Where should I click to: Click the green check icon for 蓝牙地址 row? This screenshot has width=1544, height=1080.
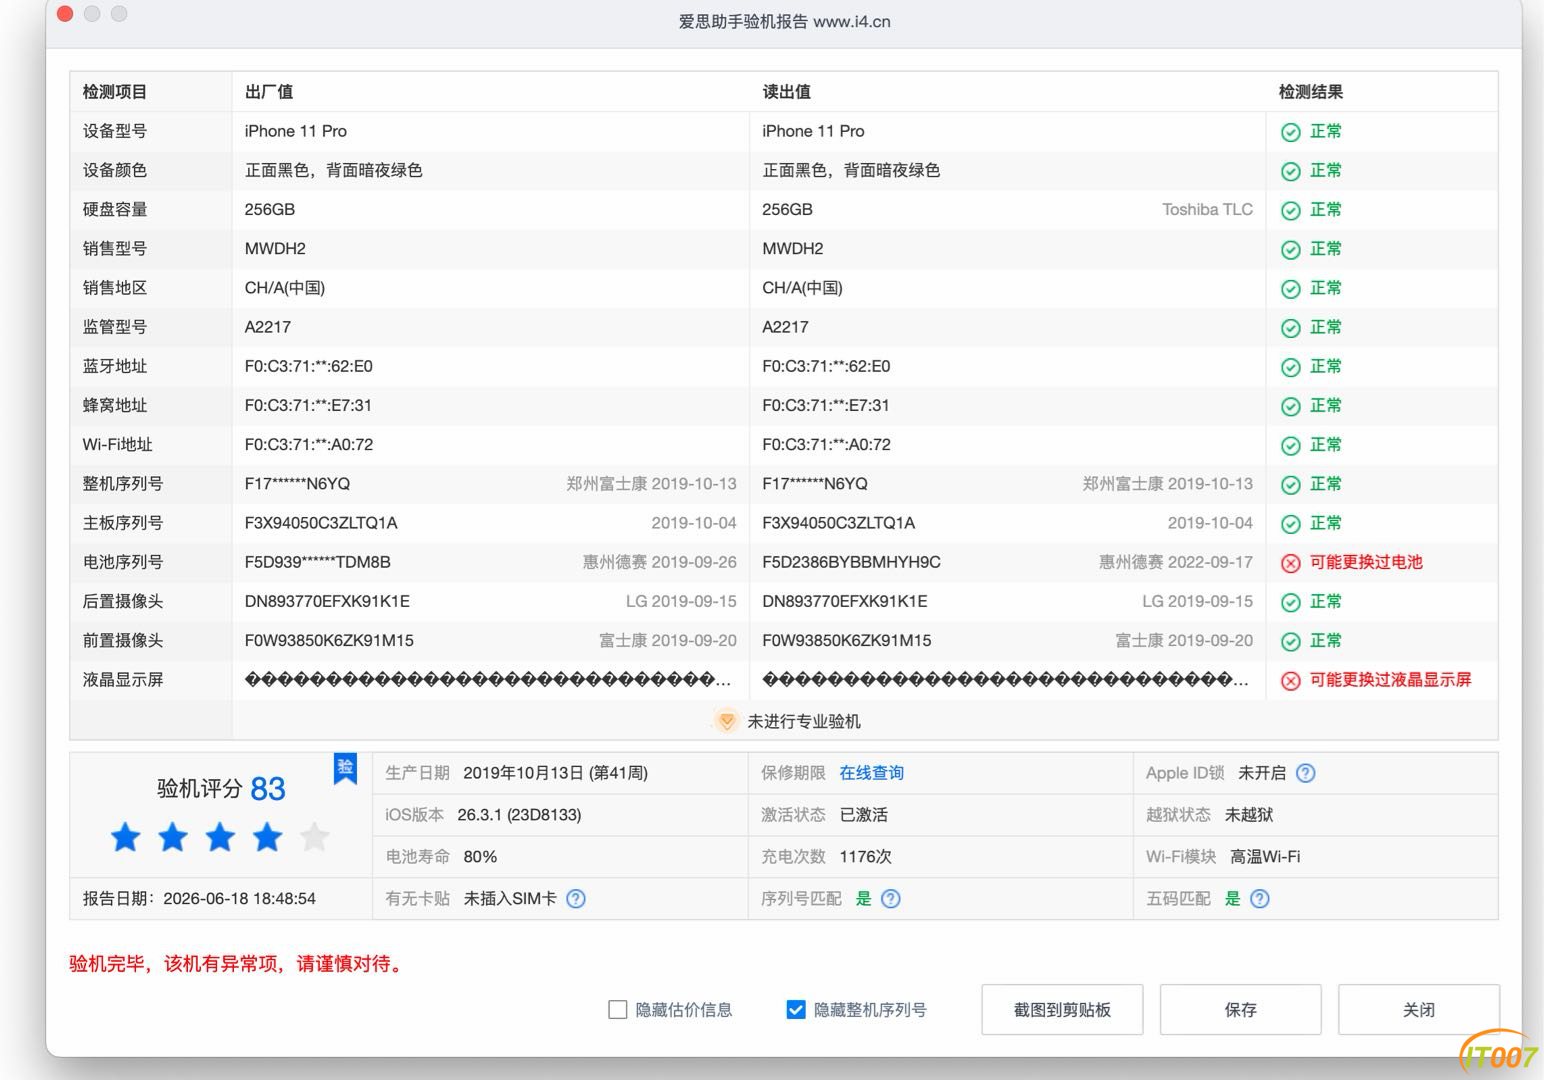[1291, 367]
